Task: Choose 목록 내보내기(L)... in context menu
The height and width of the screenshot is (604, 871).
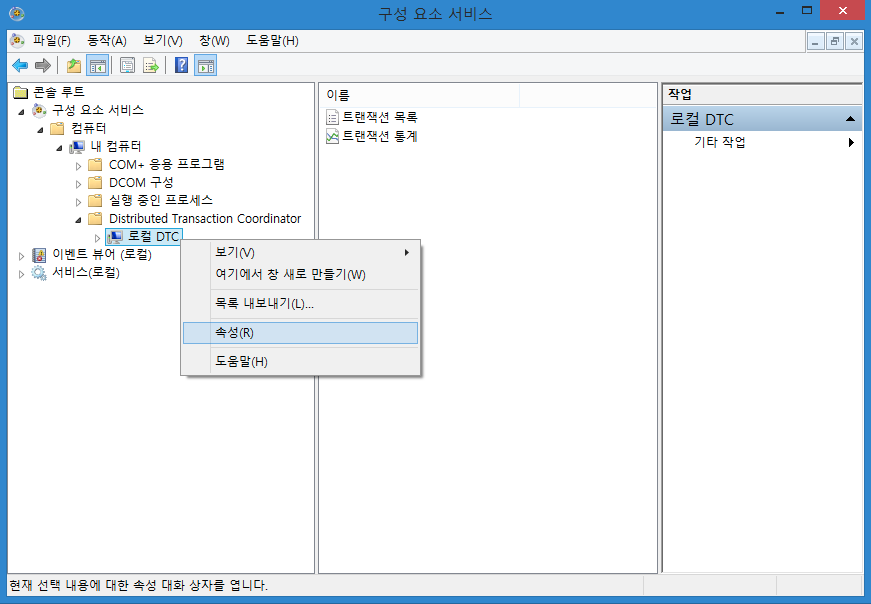Action: pos(301,304)
